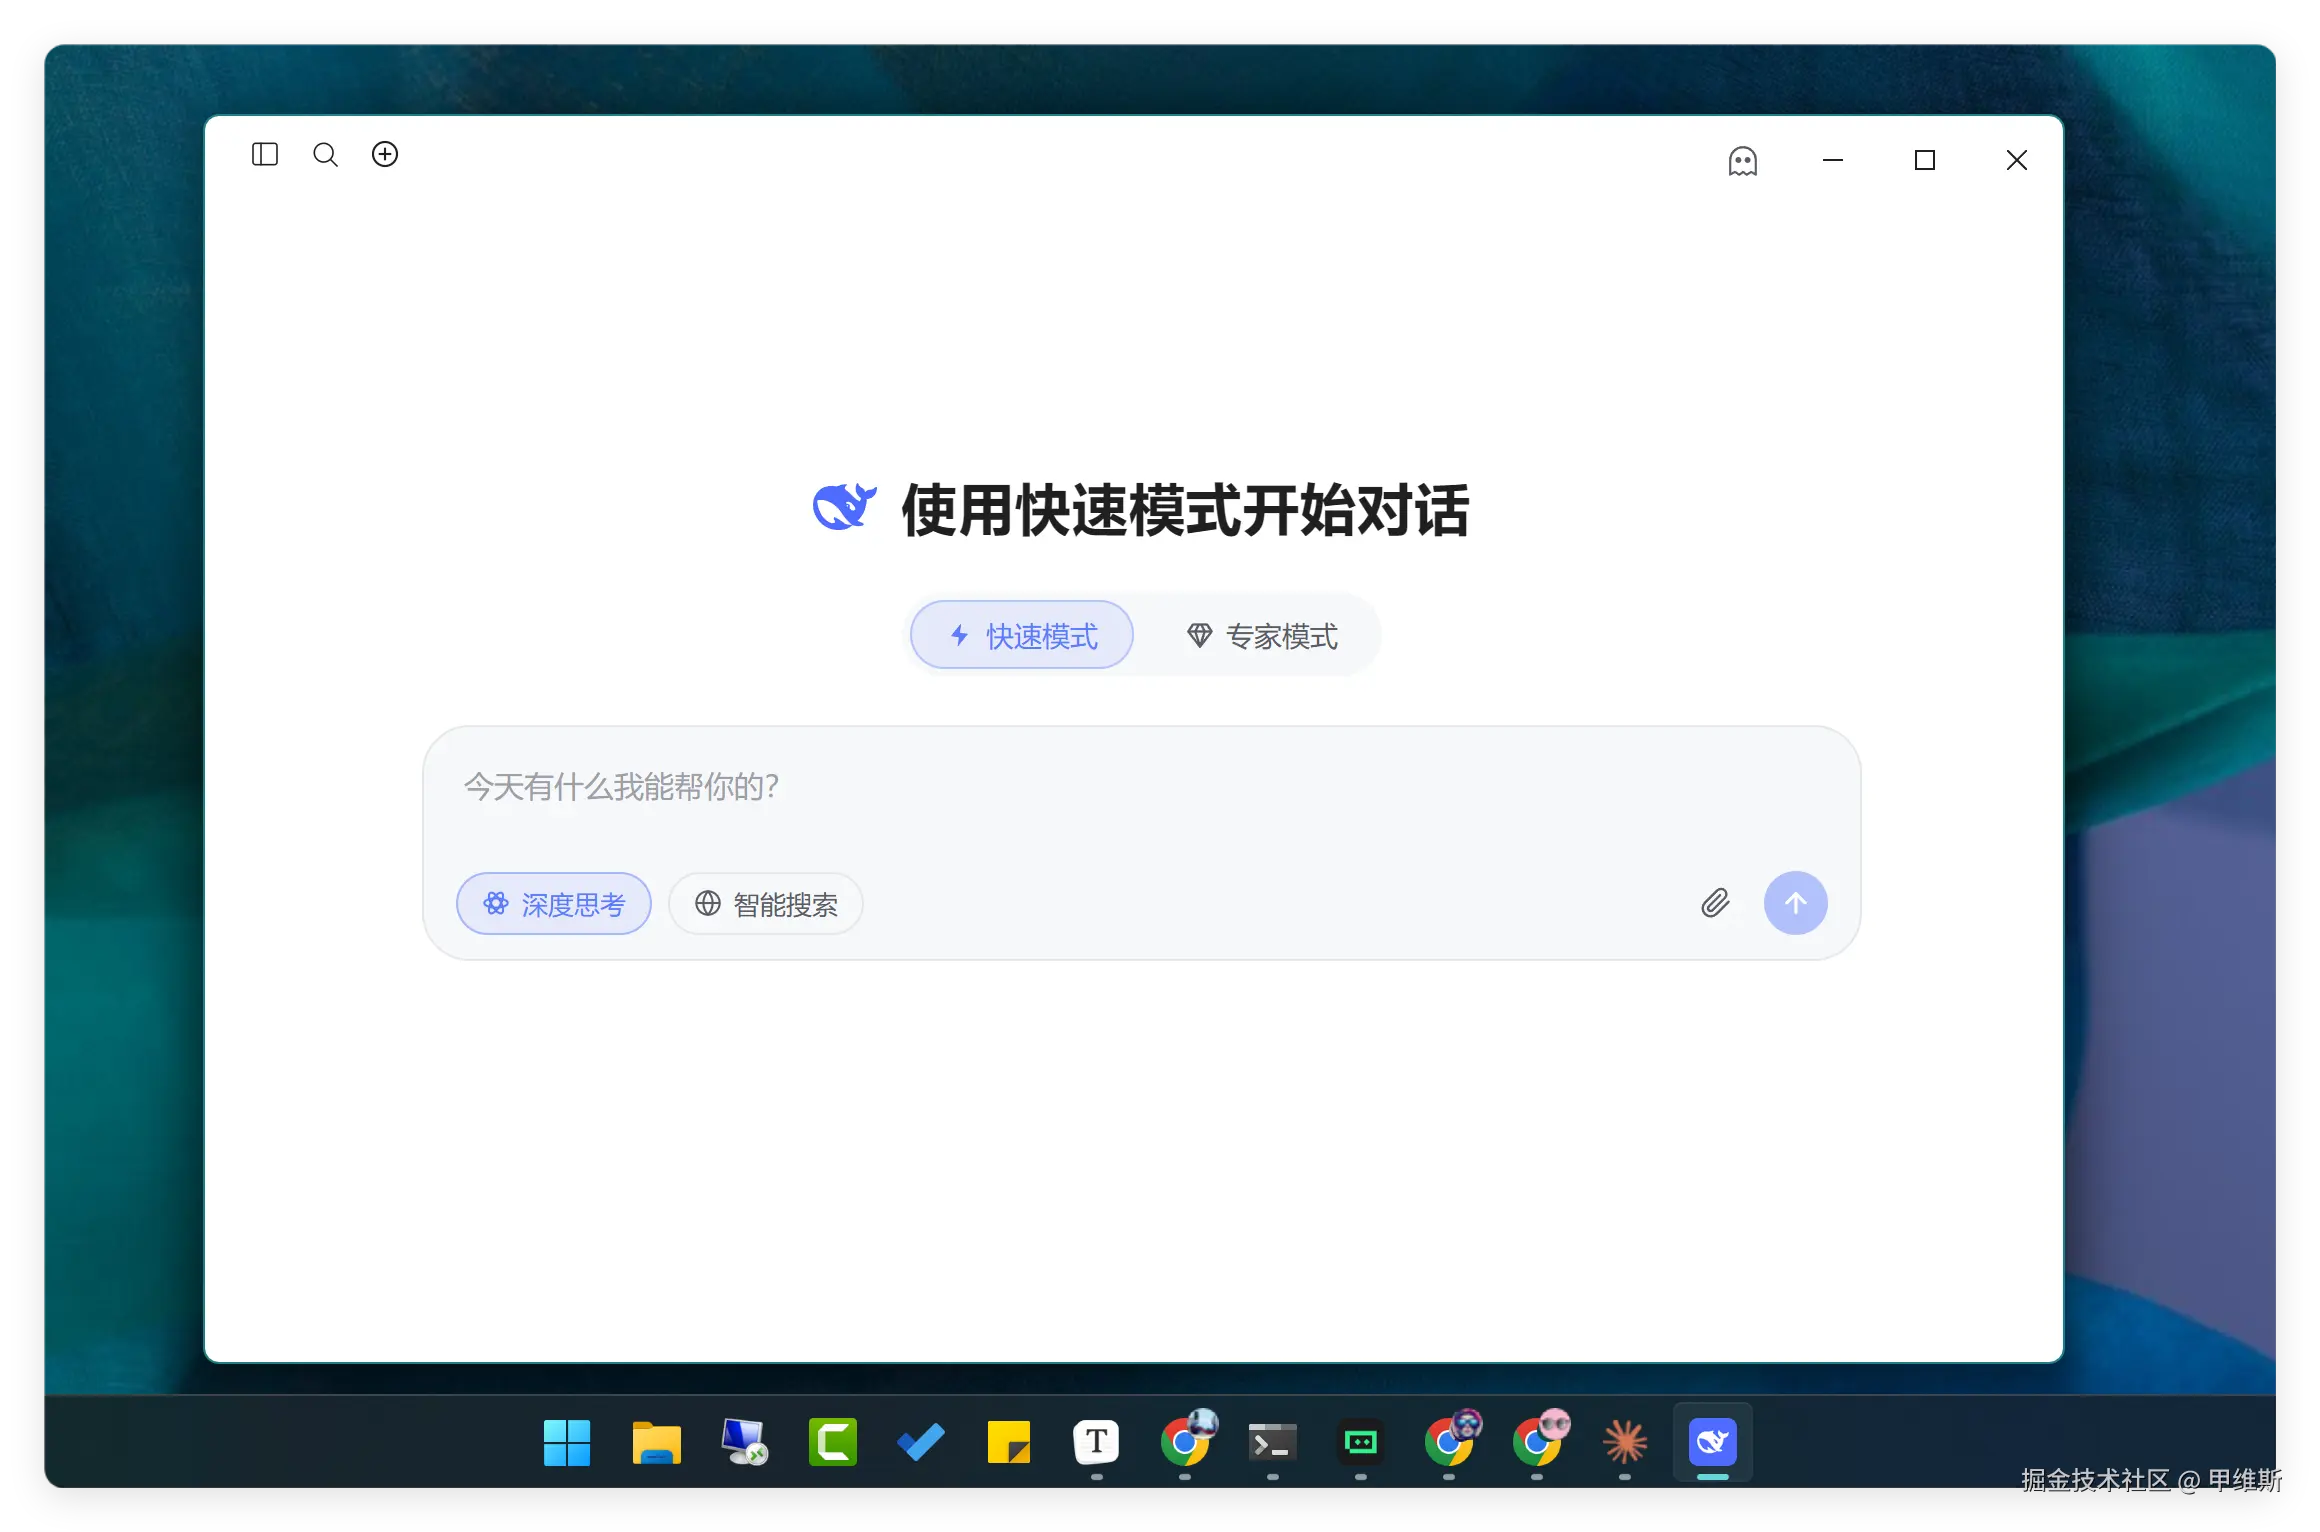
Task: Start a new chat with the plus icon
Action: pyautogui.click(x=385, y=154)
